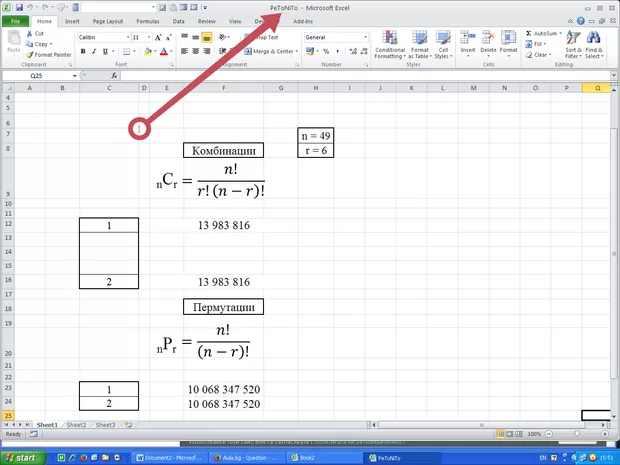Open the File tab
This screenshot has height=465, width=620.
(15, 21)
